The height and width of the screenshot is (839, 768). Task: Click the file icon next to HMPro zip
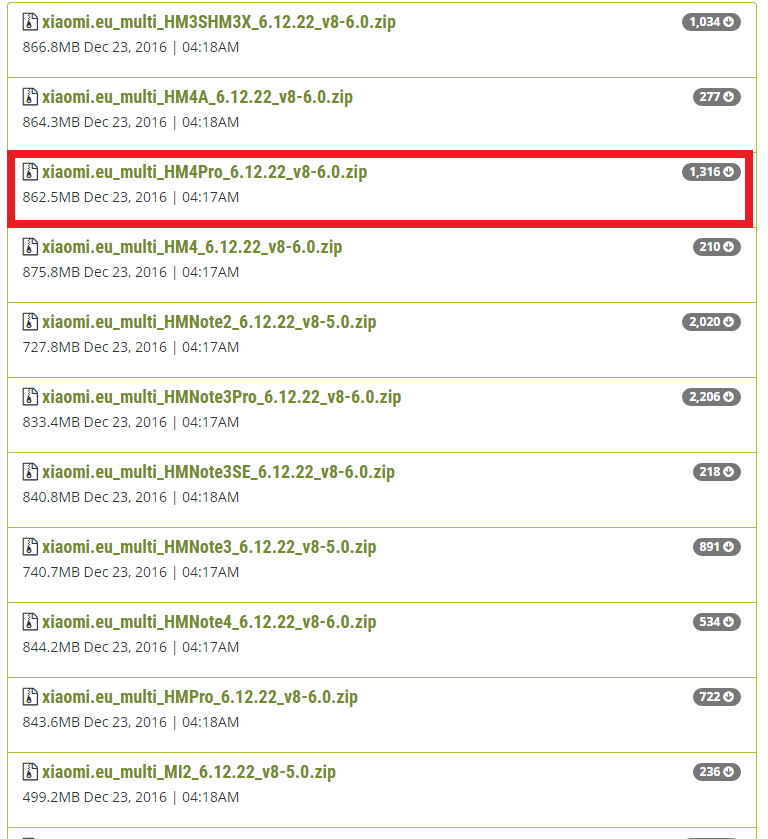(30, 697)
